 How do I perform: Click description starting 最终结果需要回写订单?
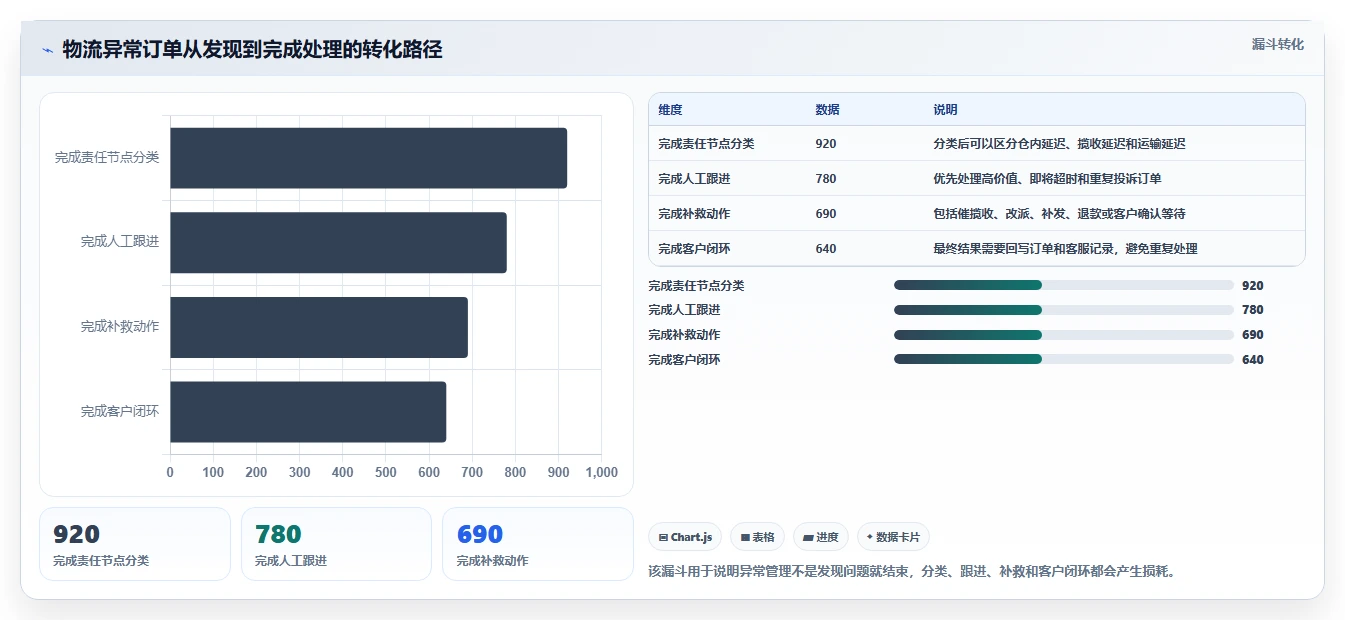(x=1065, y=249)
